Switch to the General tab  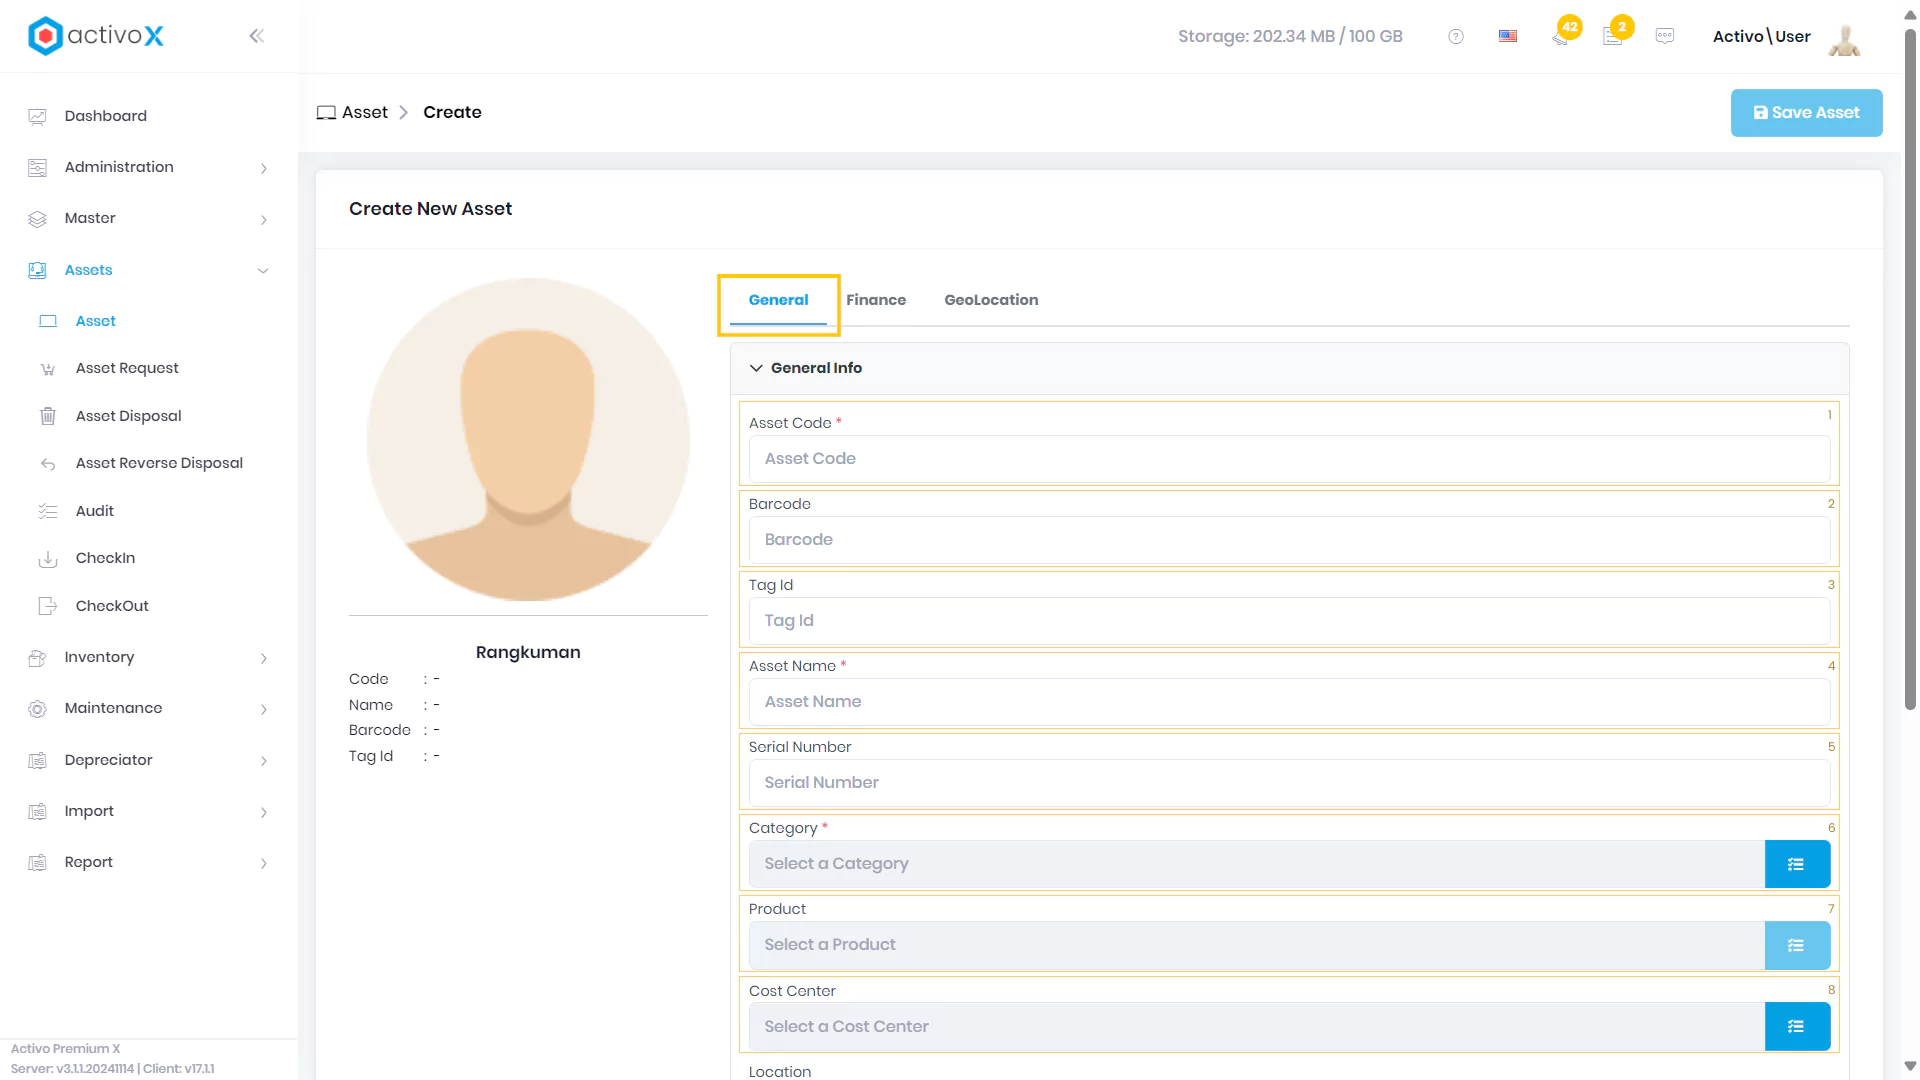(x=778, y=300)
